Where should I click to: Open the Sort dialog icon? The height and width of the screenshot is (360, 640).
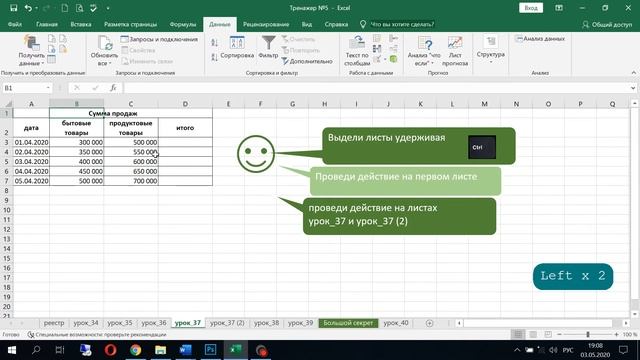(237, 42)
